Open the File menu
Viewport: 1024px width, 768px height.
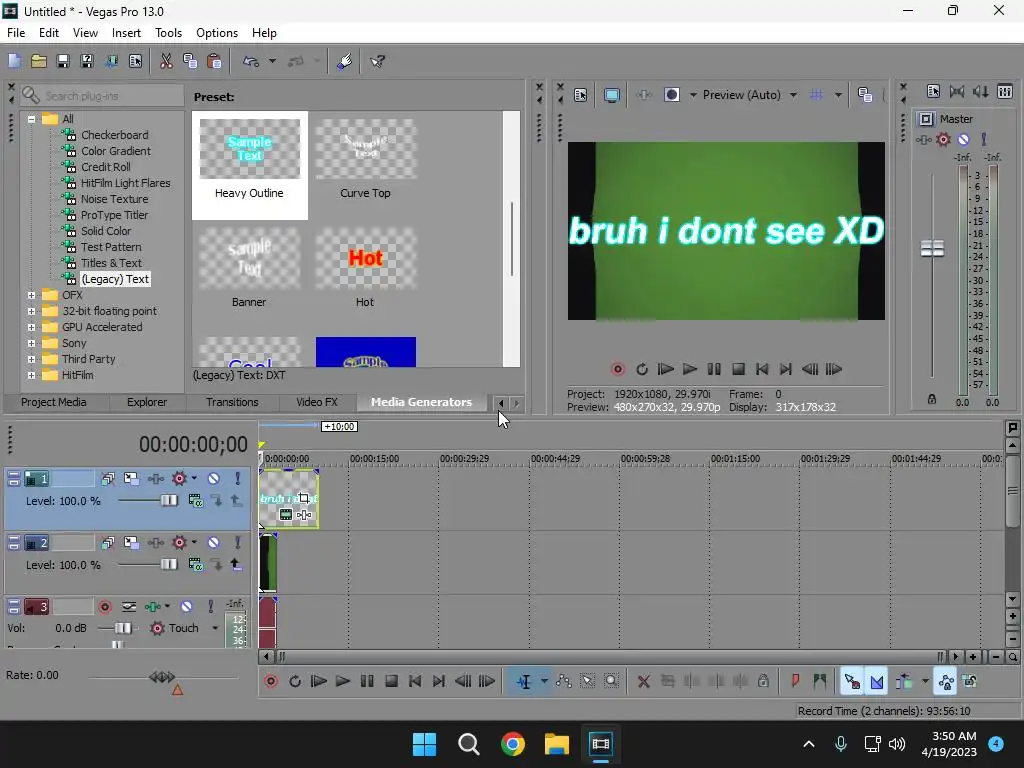click(x=16, y=33)
